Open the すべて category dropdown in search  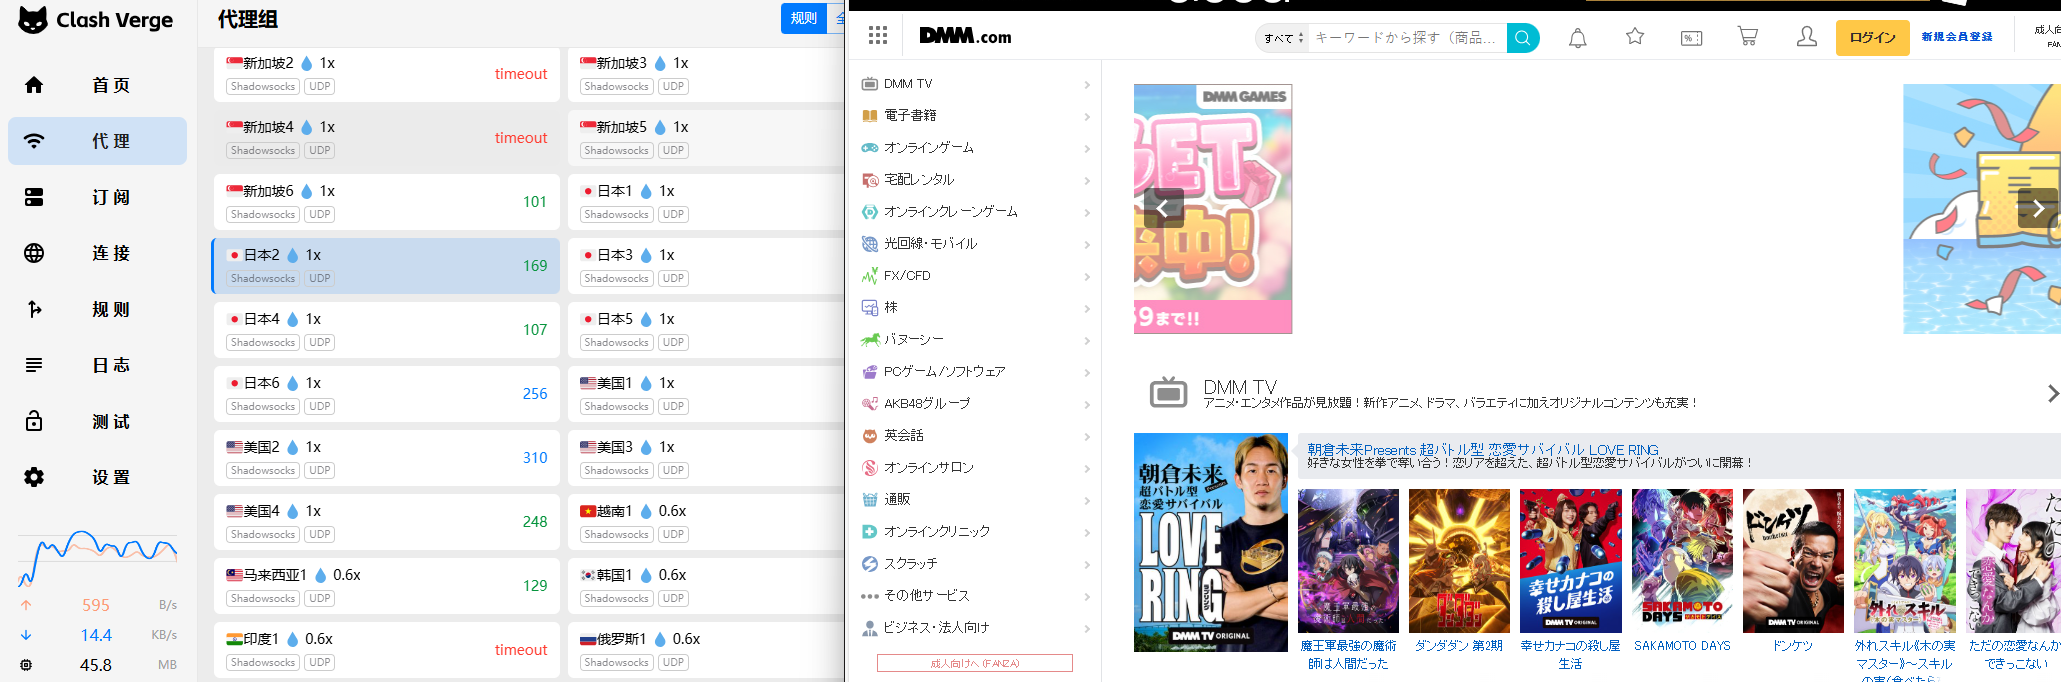1283,38
